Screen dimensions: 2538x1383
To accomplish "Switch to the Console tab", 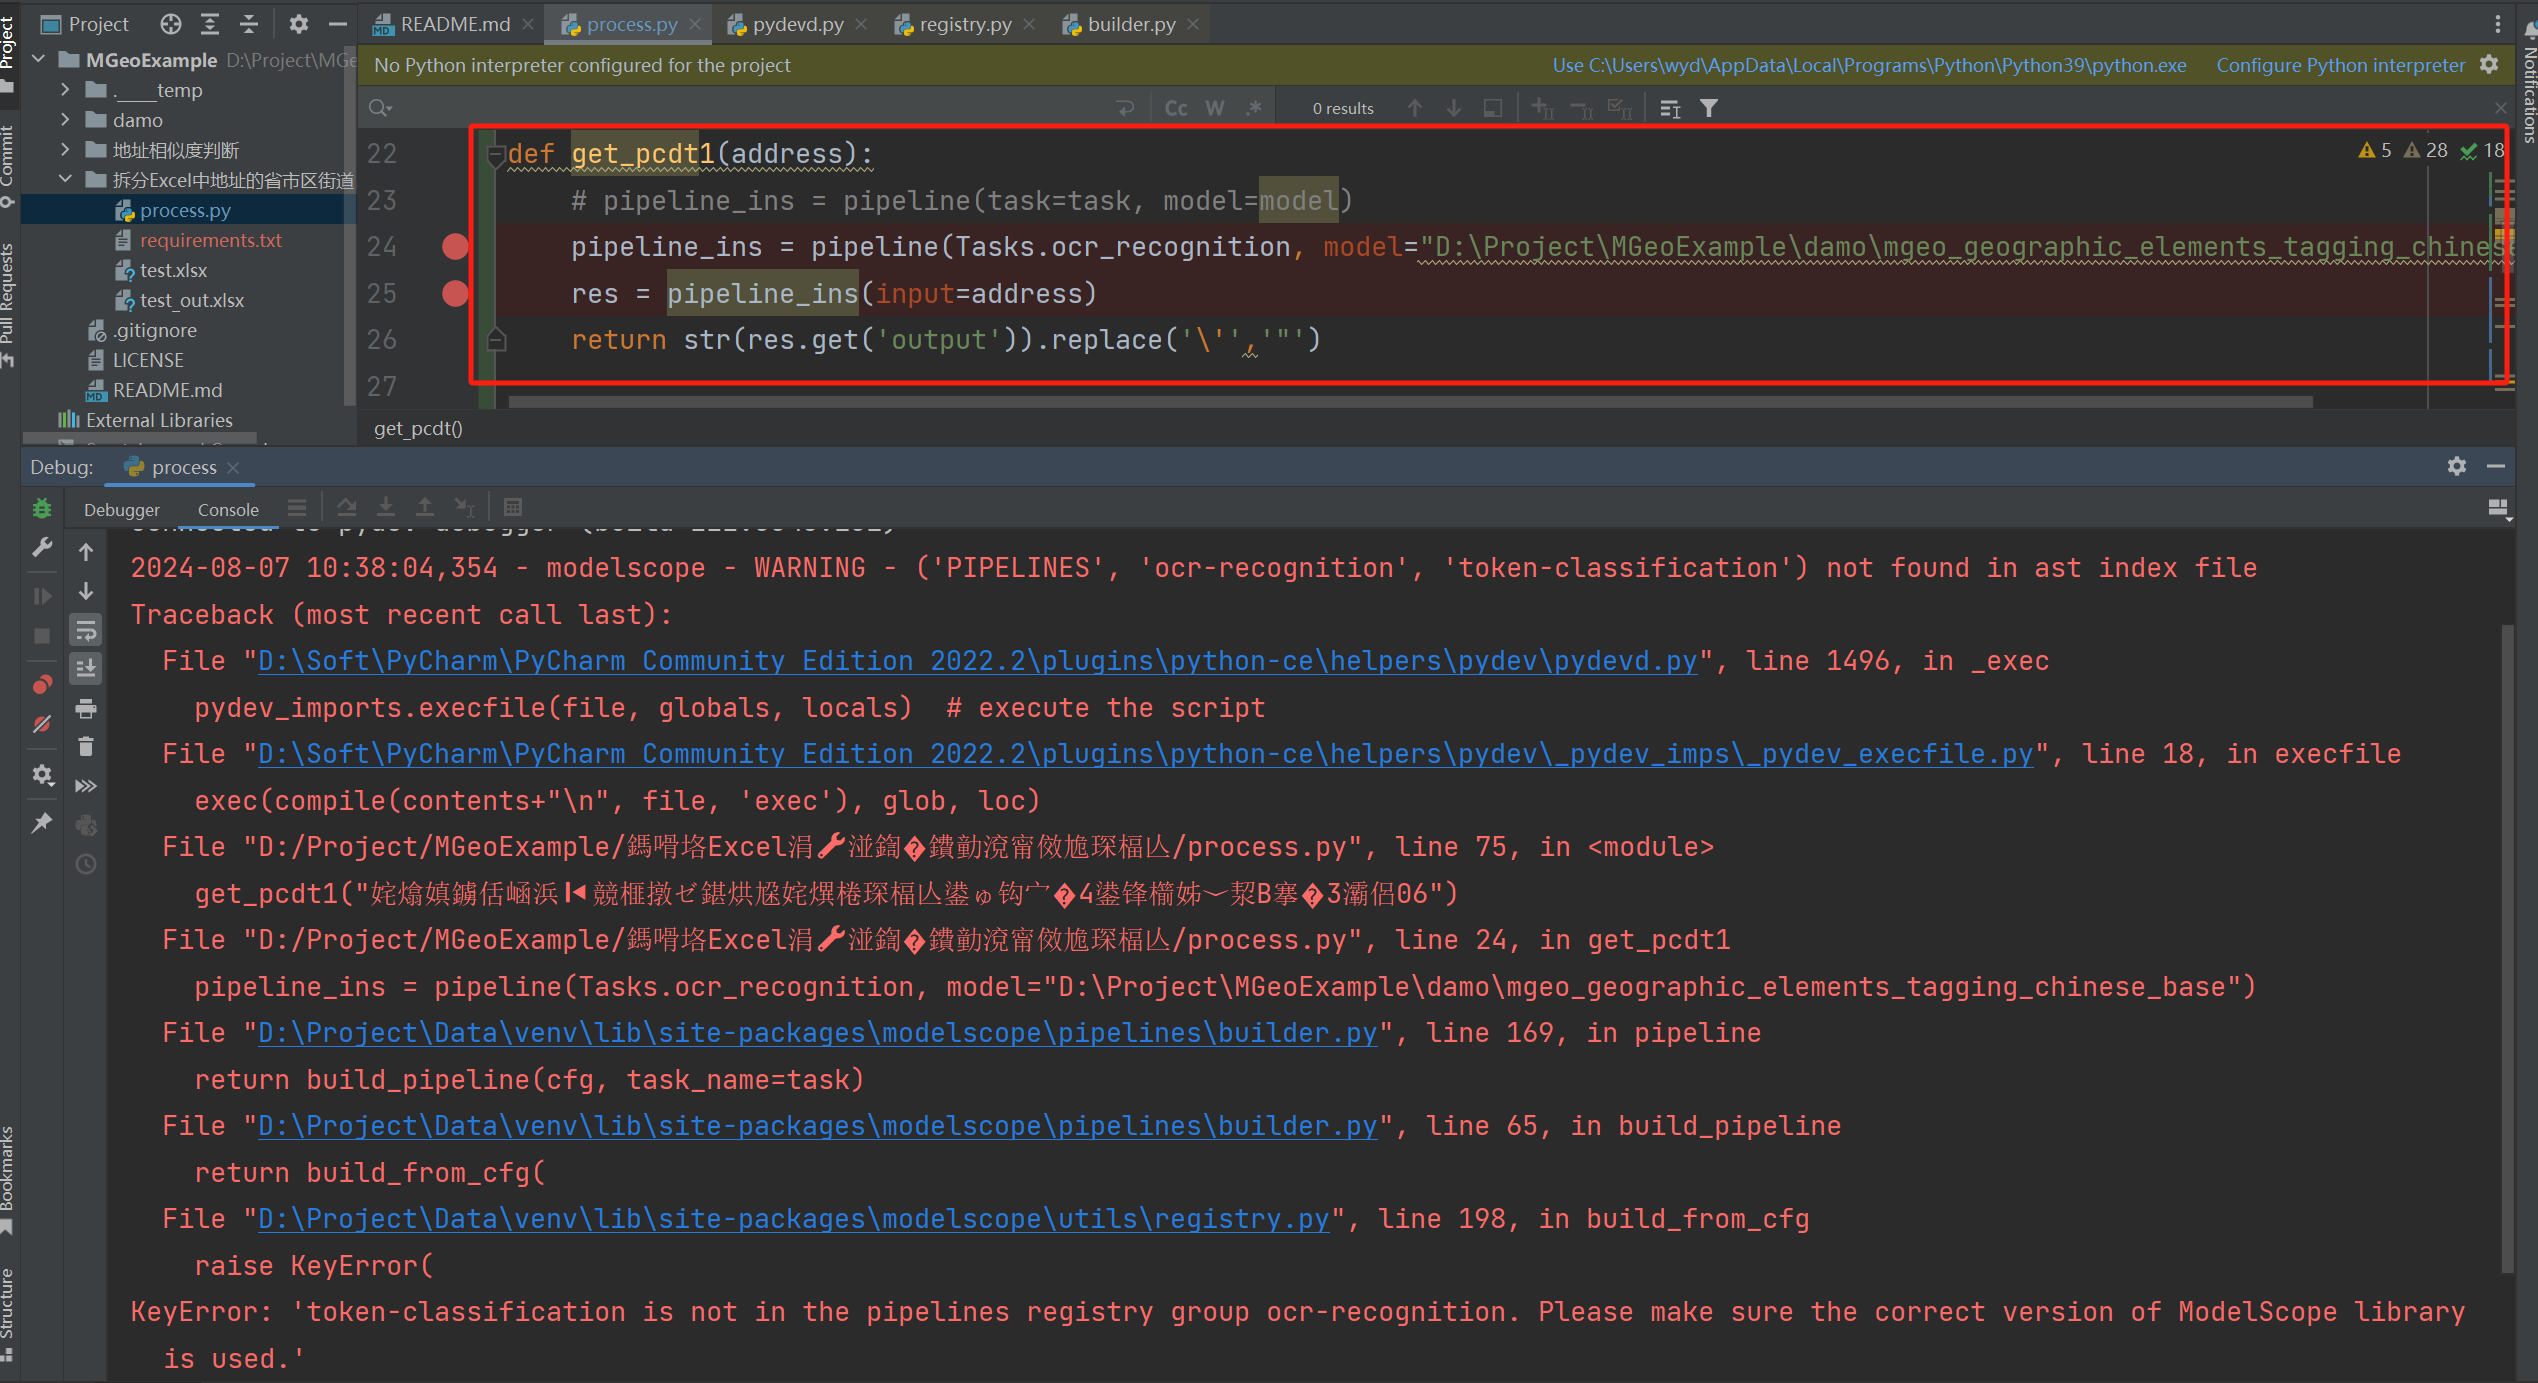I will pyautogui.click(x=228, y=509).
